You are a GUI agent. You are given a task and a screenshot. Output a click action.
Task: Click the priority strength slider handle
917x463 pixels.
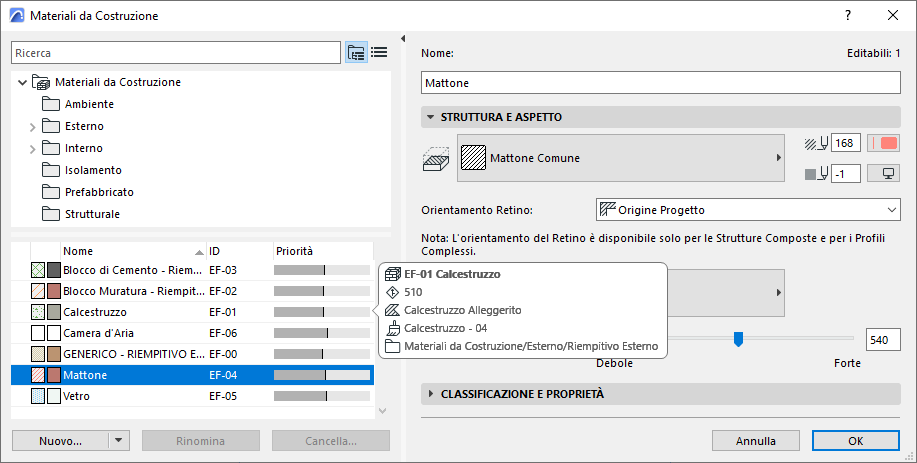[x=738, y=339]
